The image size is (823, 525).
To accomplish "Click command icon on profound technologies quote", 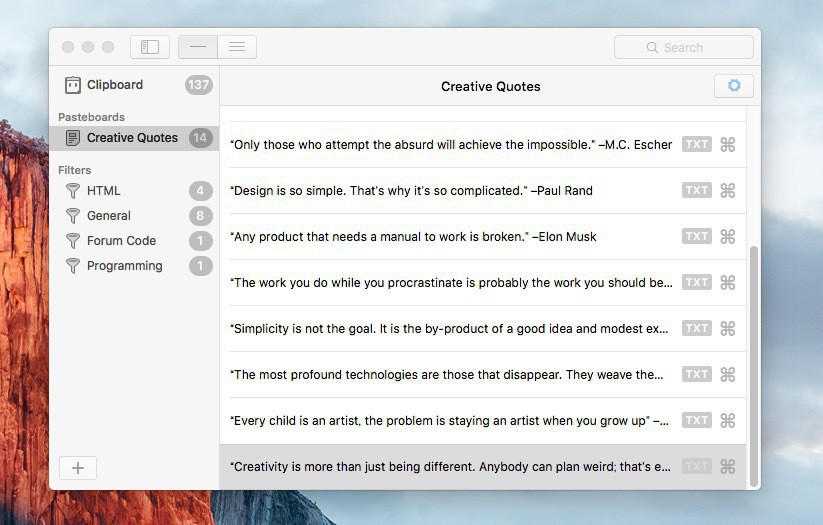I will tap(727, 375).
